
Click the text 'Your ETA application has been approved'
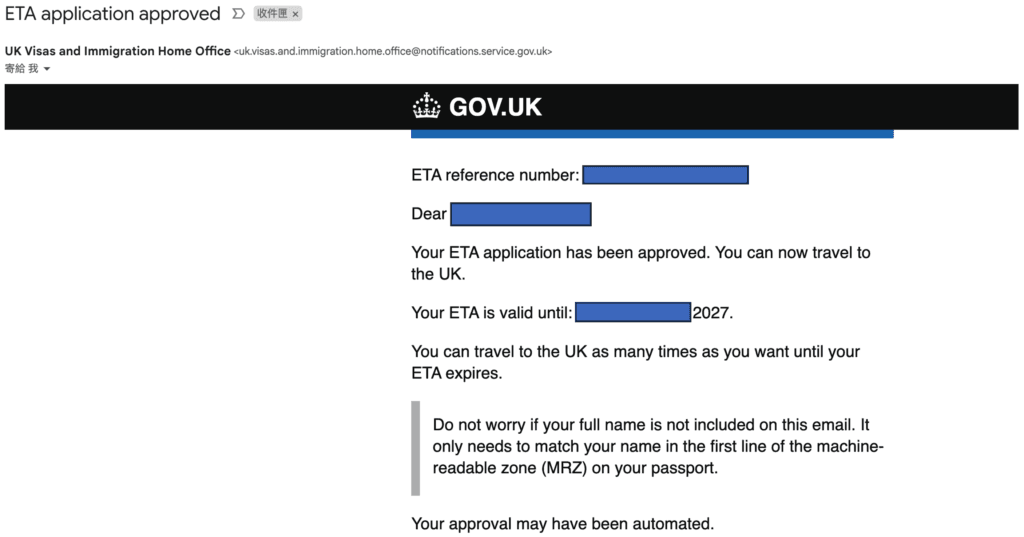coord(560,253)
